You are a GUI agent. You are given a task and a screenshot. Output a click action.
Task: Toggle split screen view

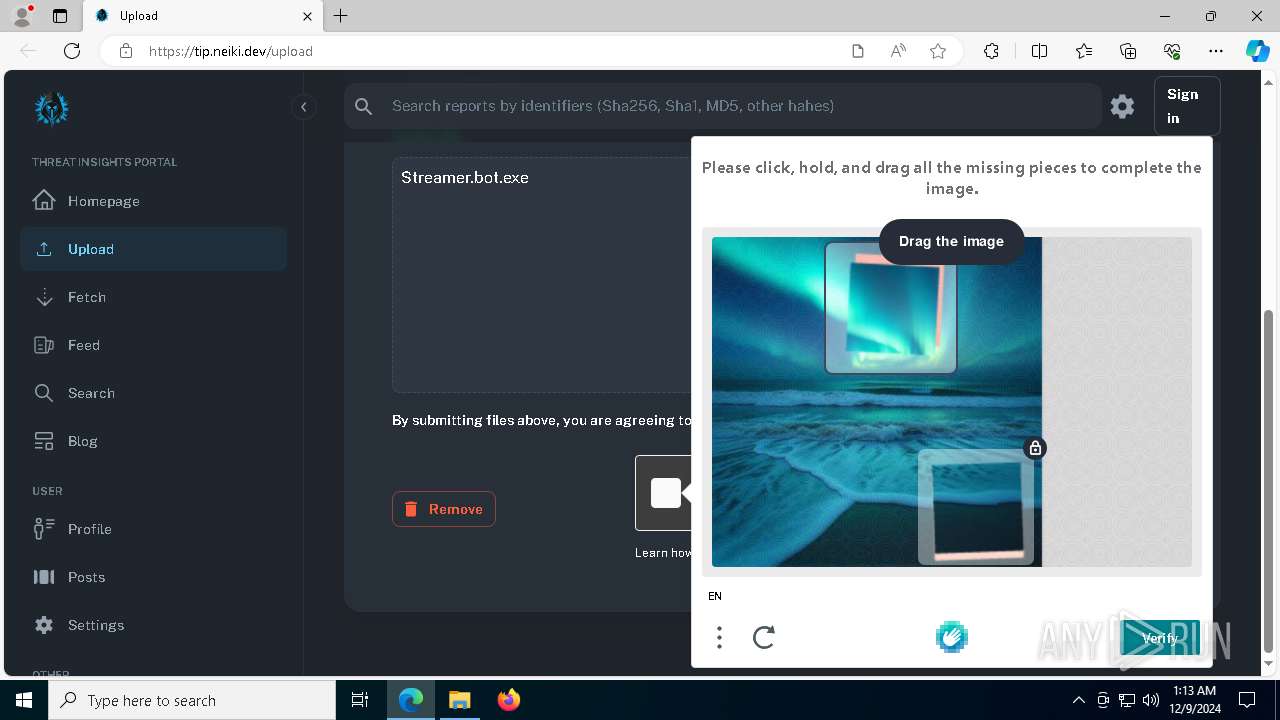(x=1039, y=51)
